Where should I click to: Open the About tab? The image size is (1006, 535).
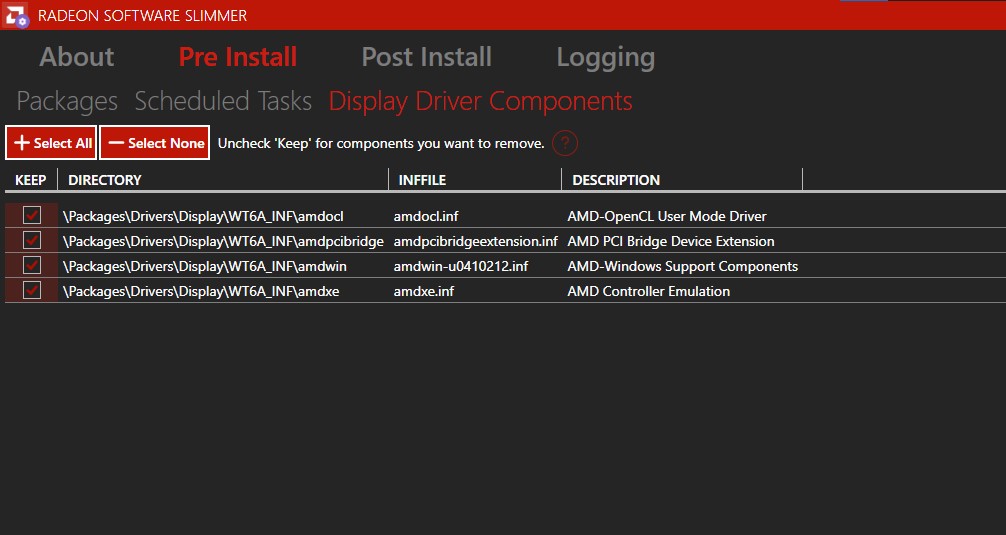click(x=77, y=57)
